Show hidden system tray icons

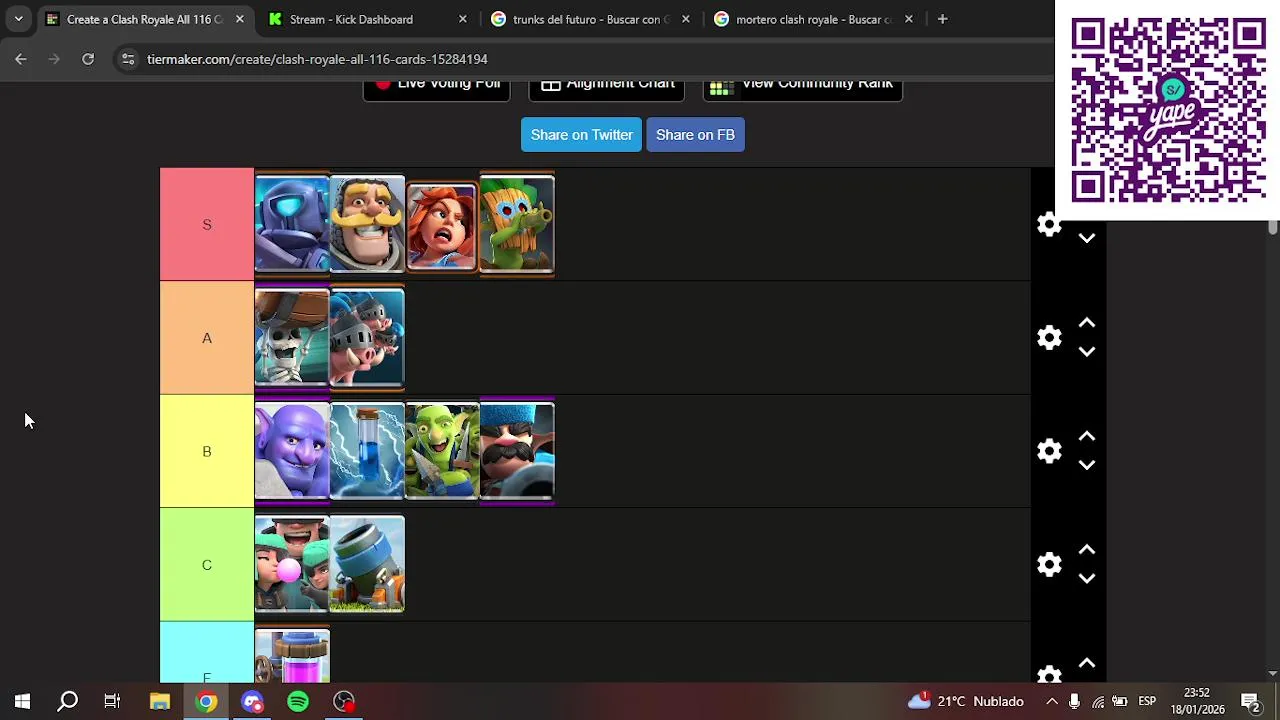click(x=1052, y=701)
